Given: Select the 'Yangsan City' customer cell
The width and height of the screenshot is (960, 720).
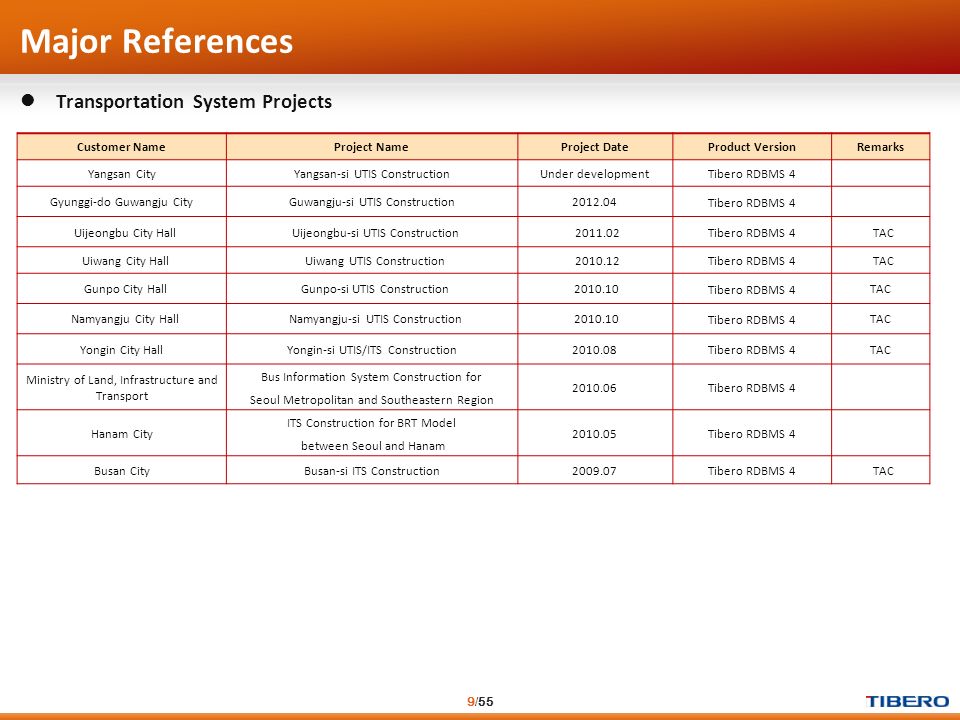Looking at the screenshot, I should 122,174.
